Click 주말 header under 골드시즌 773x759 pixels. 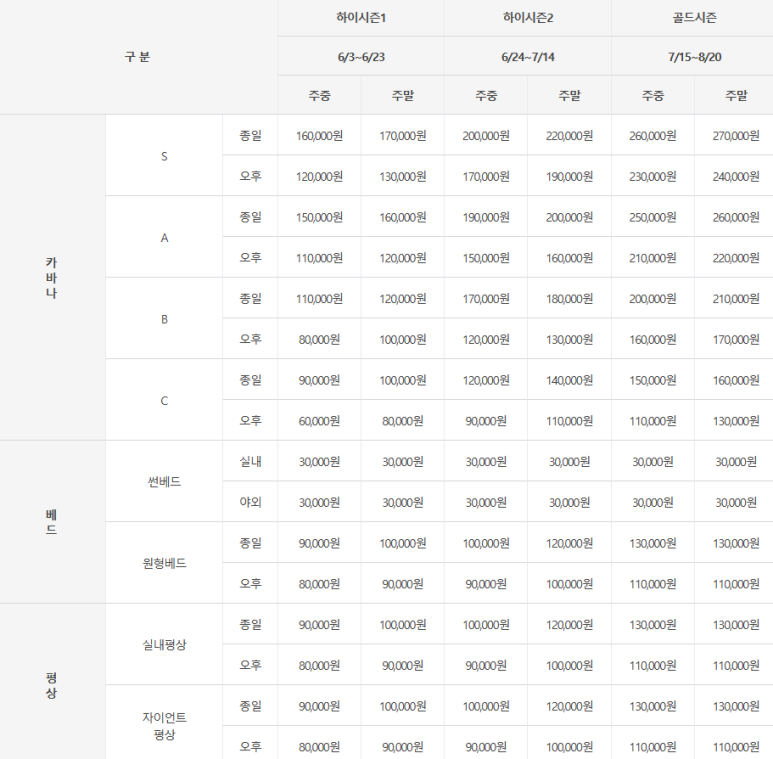click(x=736, y=96)
